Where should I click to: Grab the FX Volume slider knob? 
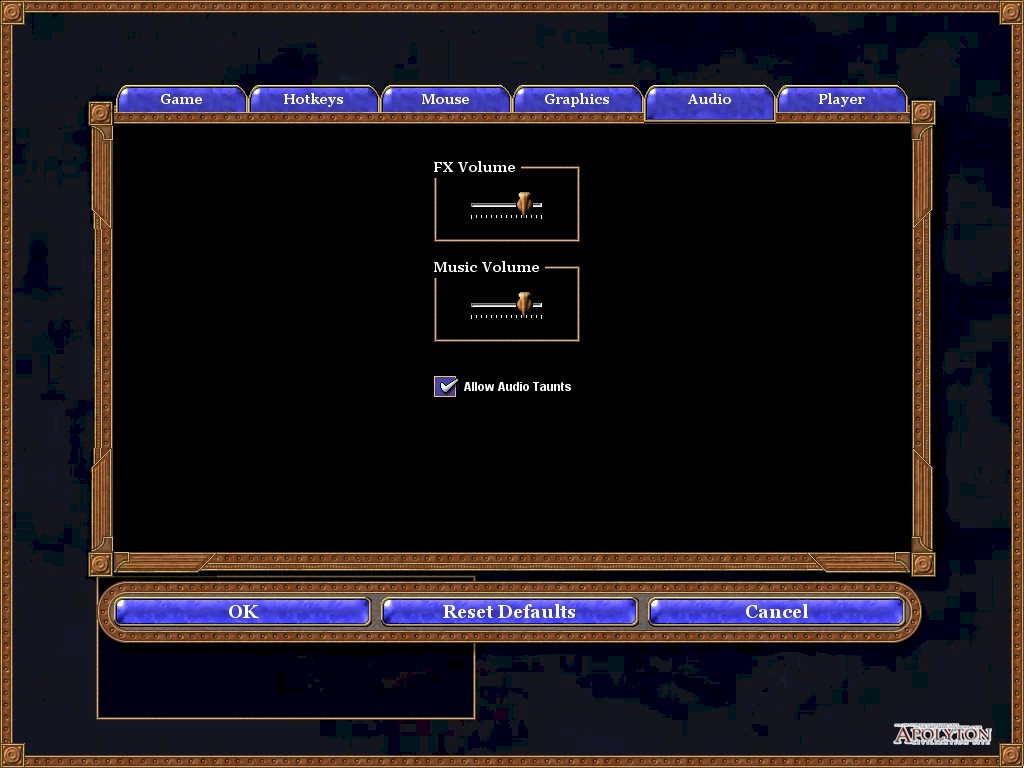coord(524,204)
